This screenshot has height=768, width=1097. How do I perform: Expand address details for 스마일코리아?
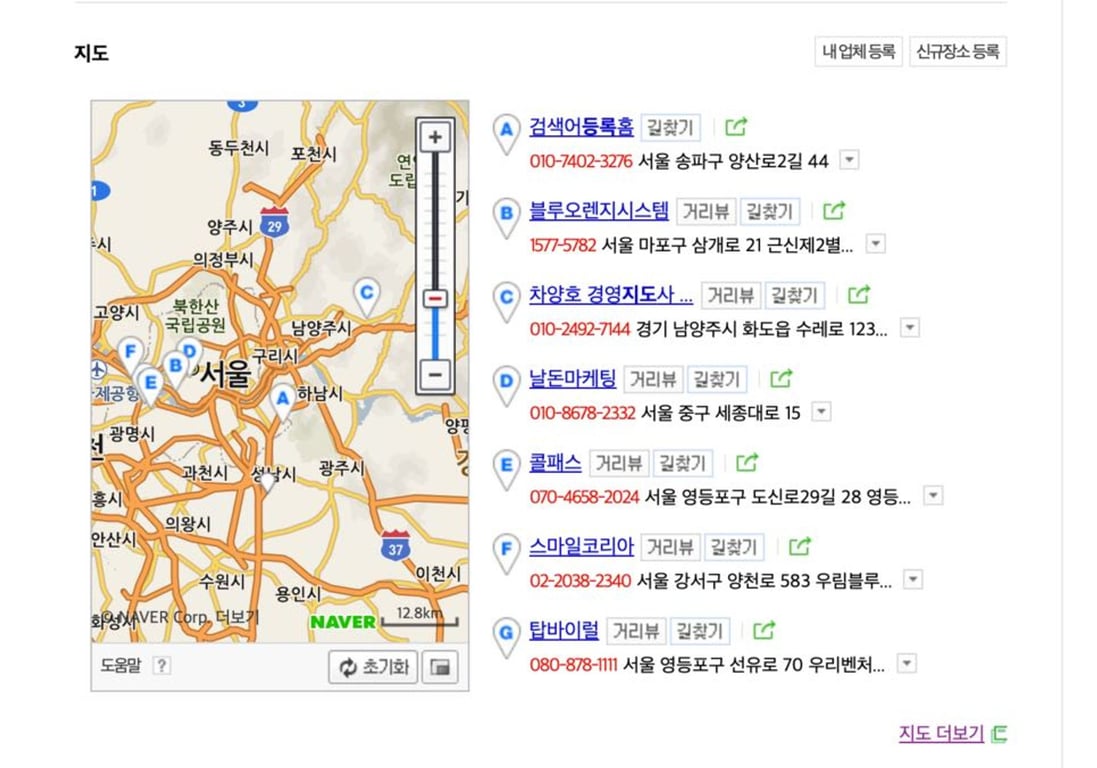pos(913,580)
